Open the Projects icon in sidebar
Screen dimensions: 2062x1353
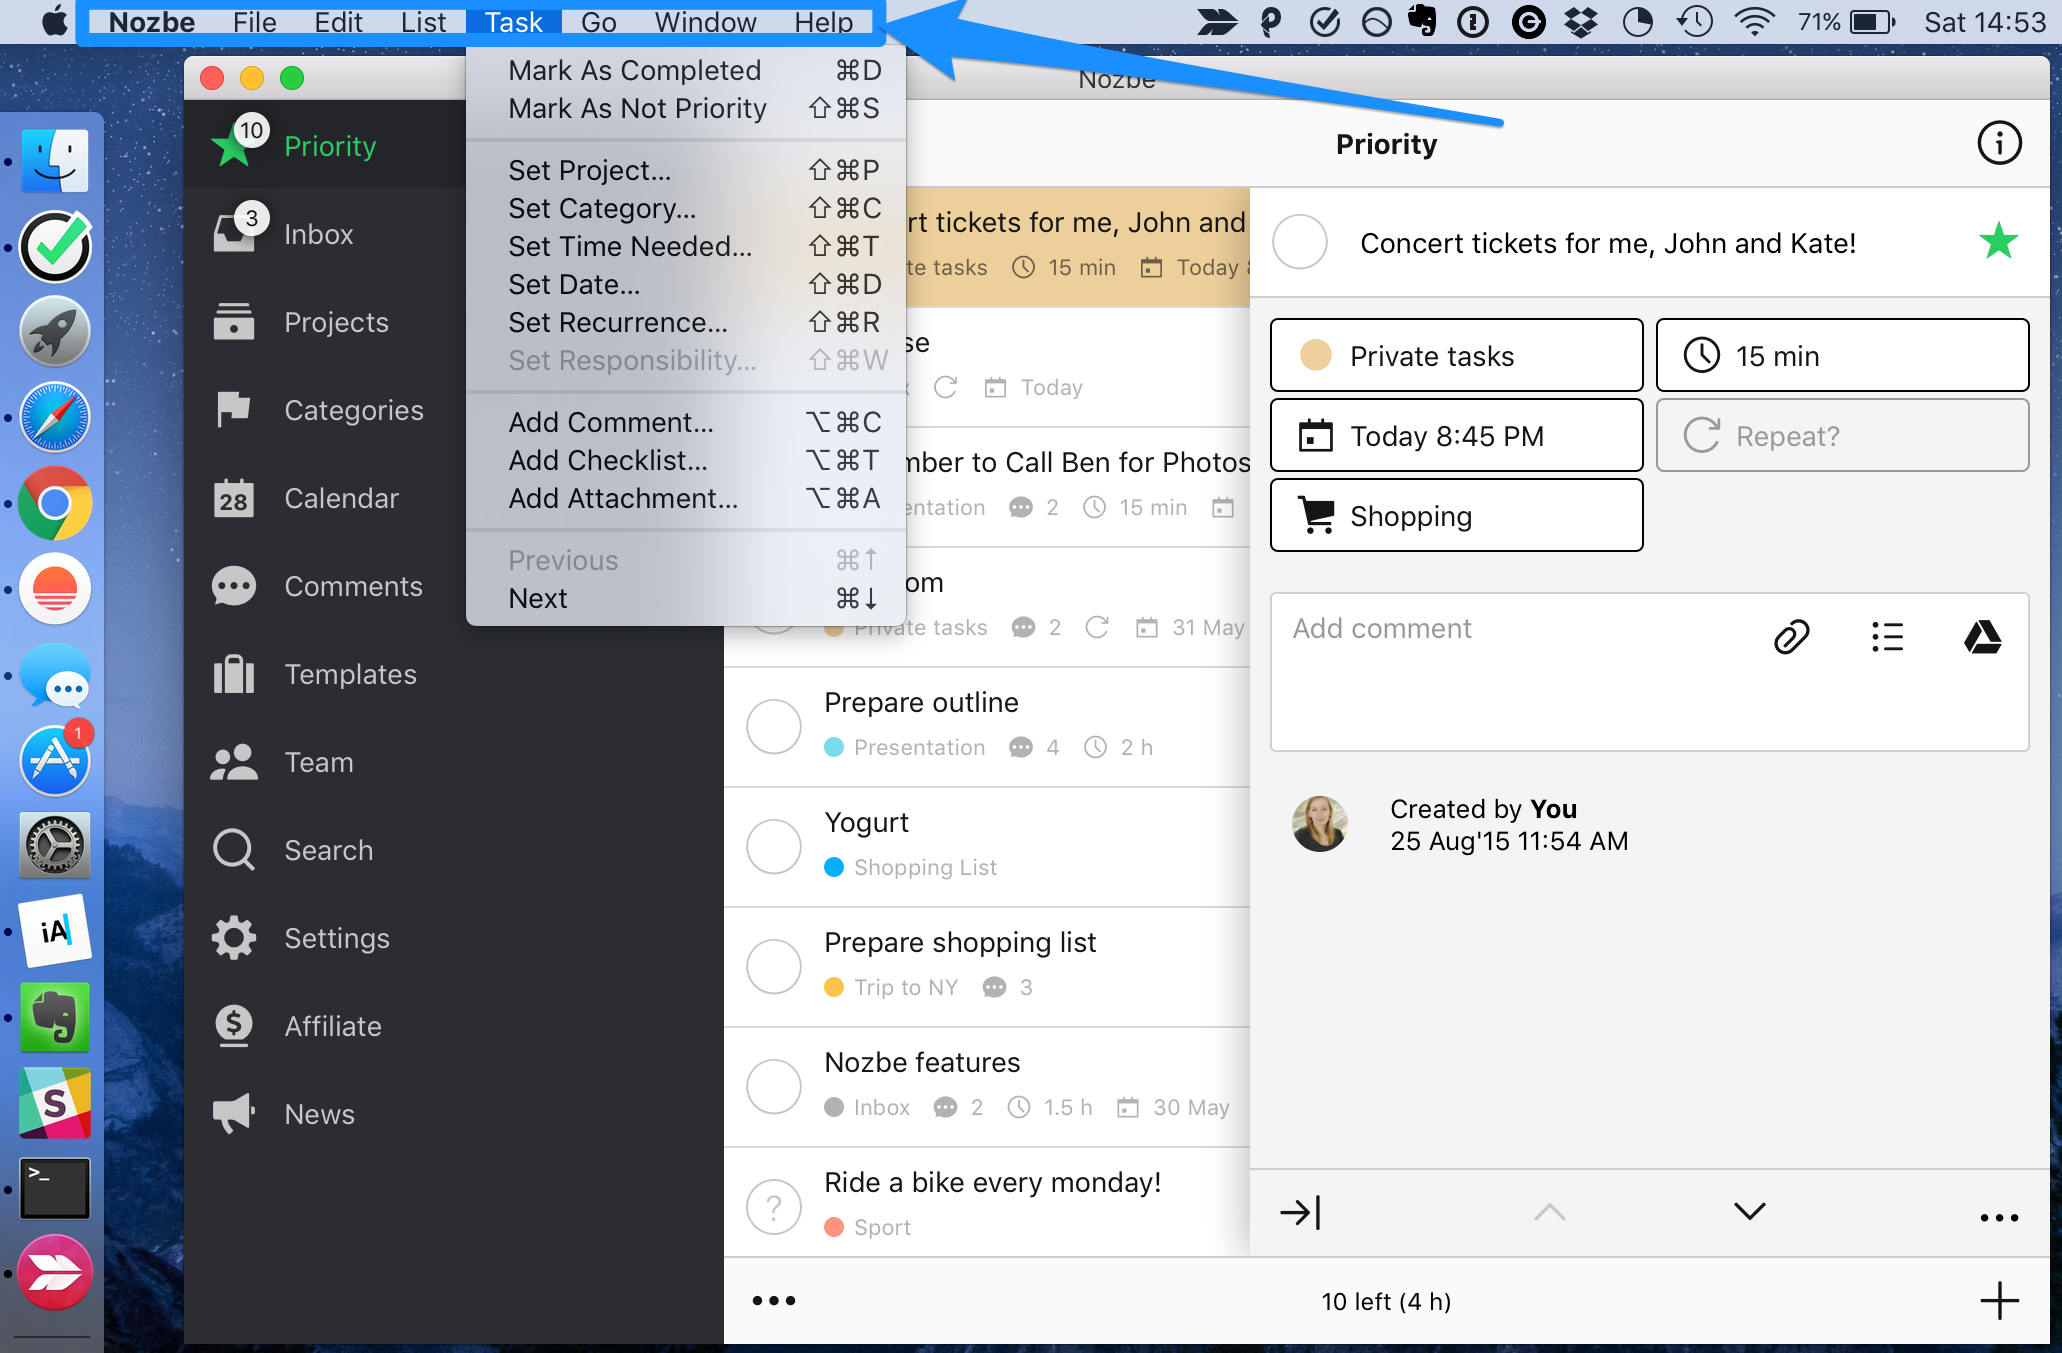tap(234, 321)
